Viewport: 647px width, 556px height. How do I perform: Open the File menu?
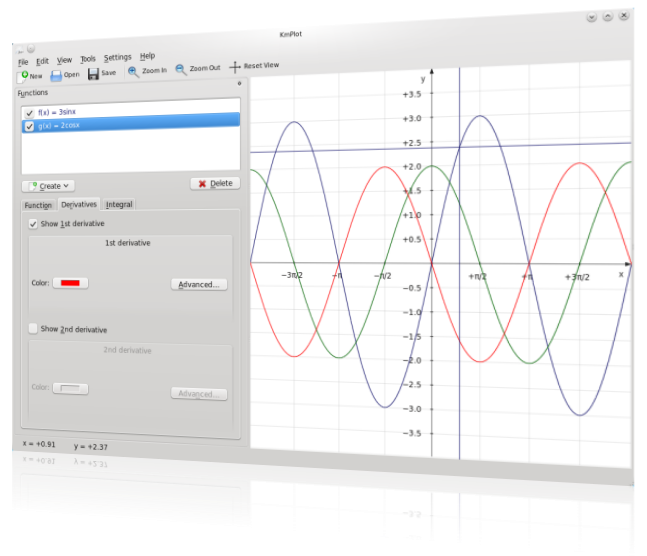pyautogui.click(x=23, y=62)
